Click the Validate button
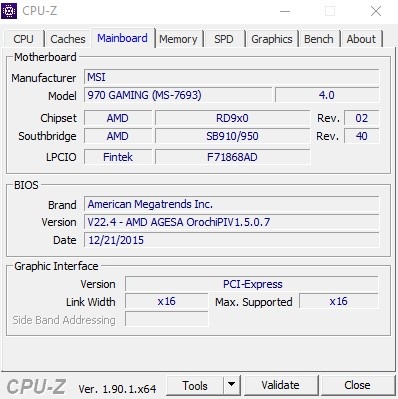Image resolution: width=398 pixels, height=399 pixels. pos(280,385)
